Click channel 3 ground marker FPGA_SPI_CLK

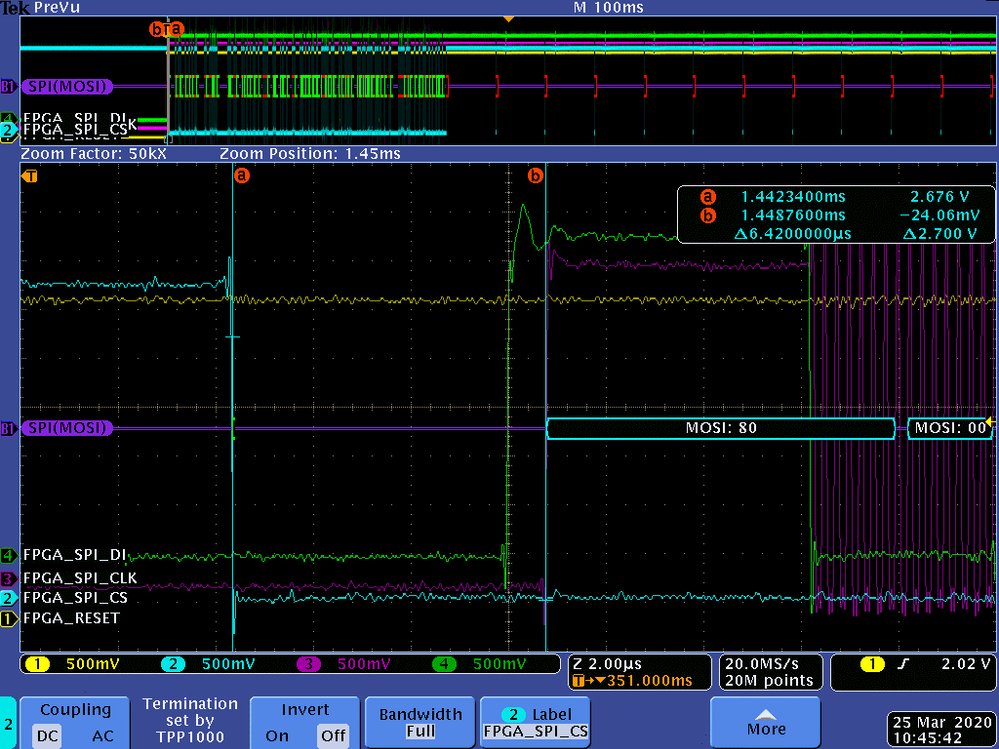pyautogui.click(x=9, y=579)
